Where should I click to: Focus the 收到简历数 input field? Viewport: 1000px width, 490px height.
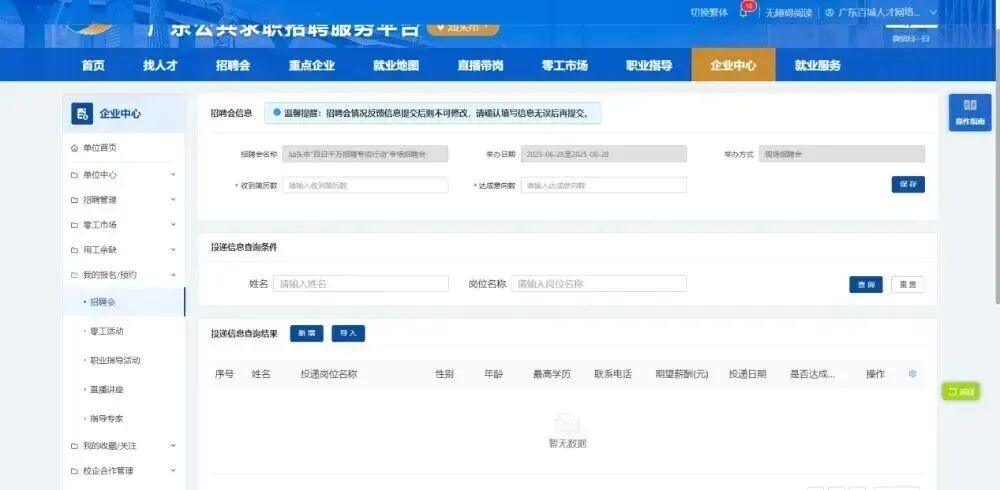(x=365, y=185)
